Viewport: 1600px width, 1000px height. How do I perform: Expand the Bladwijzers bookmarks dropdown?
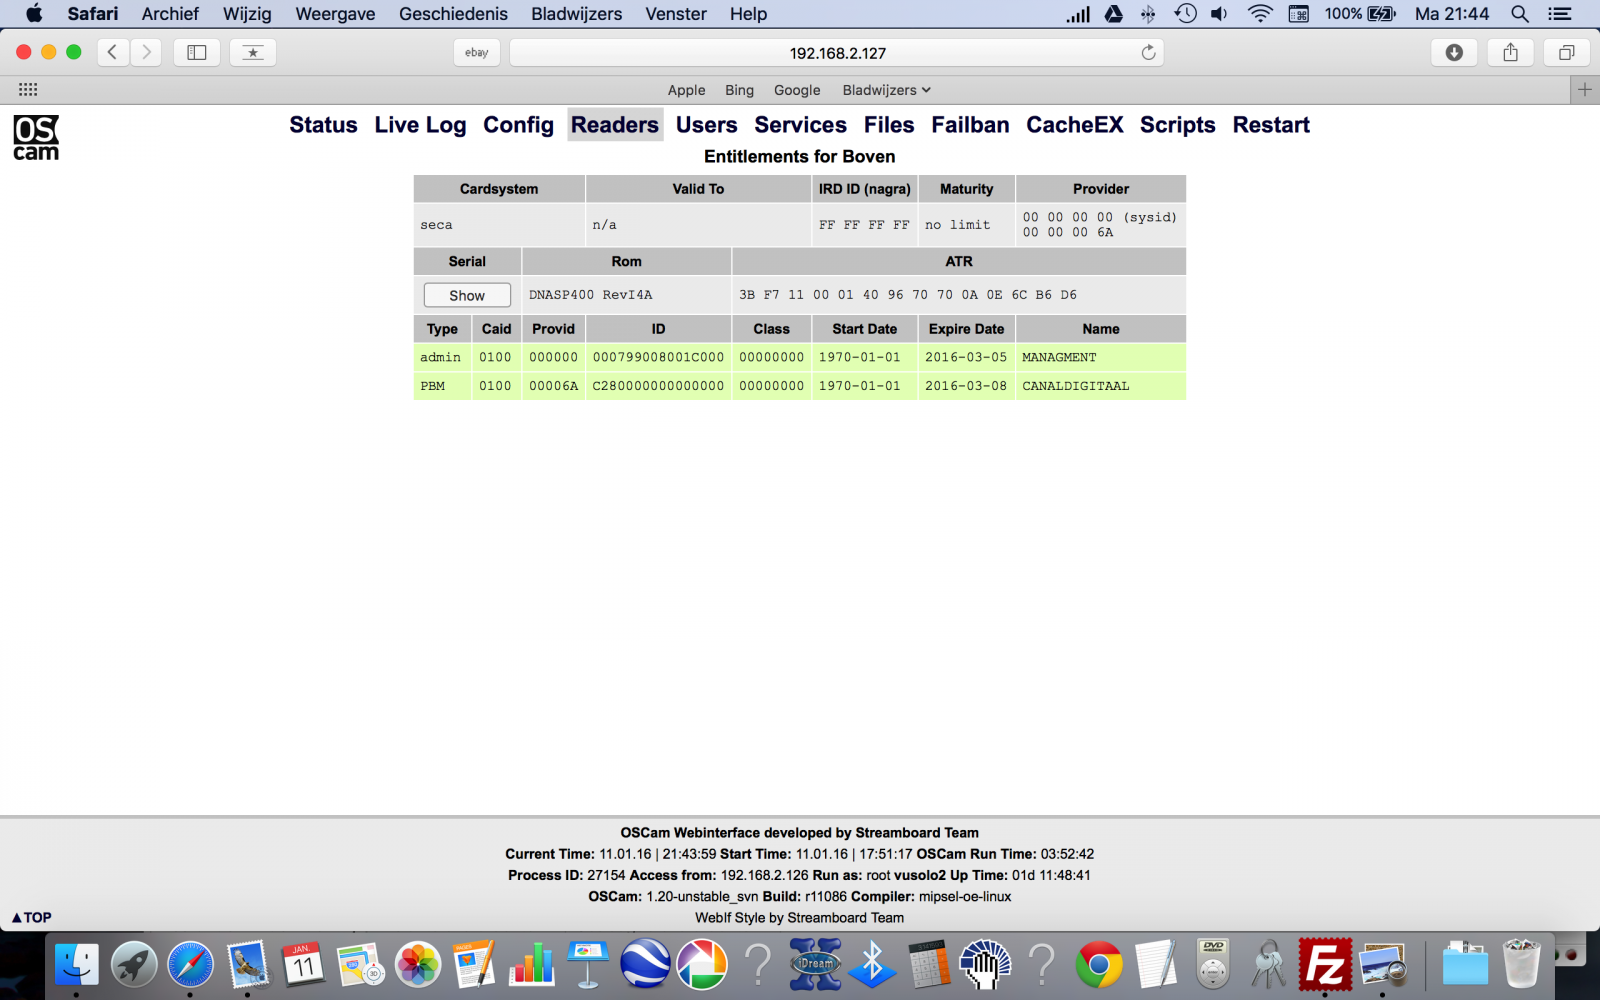[x=887, y=90]
